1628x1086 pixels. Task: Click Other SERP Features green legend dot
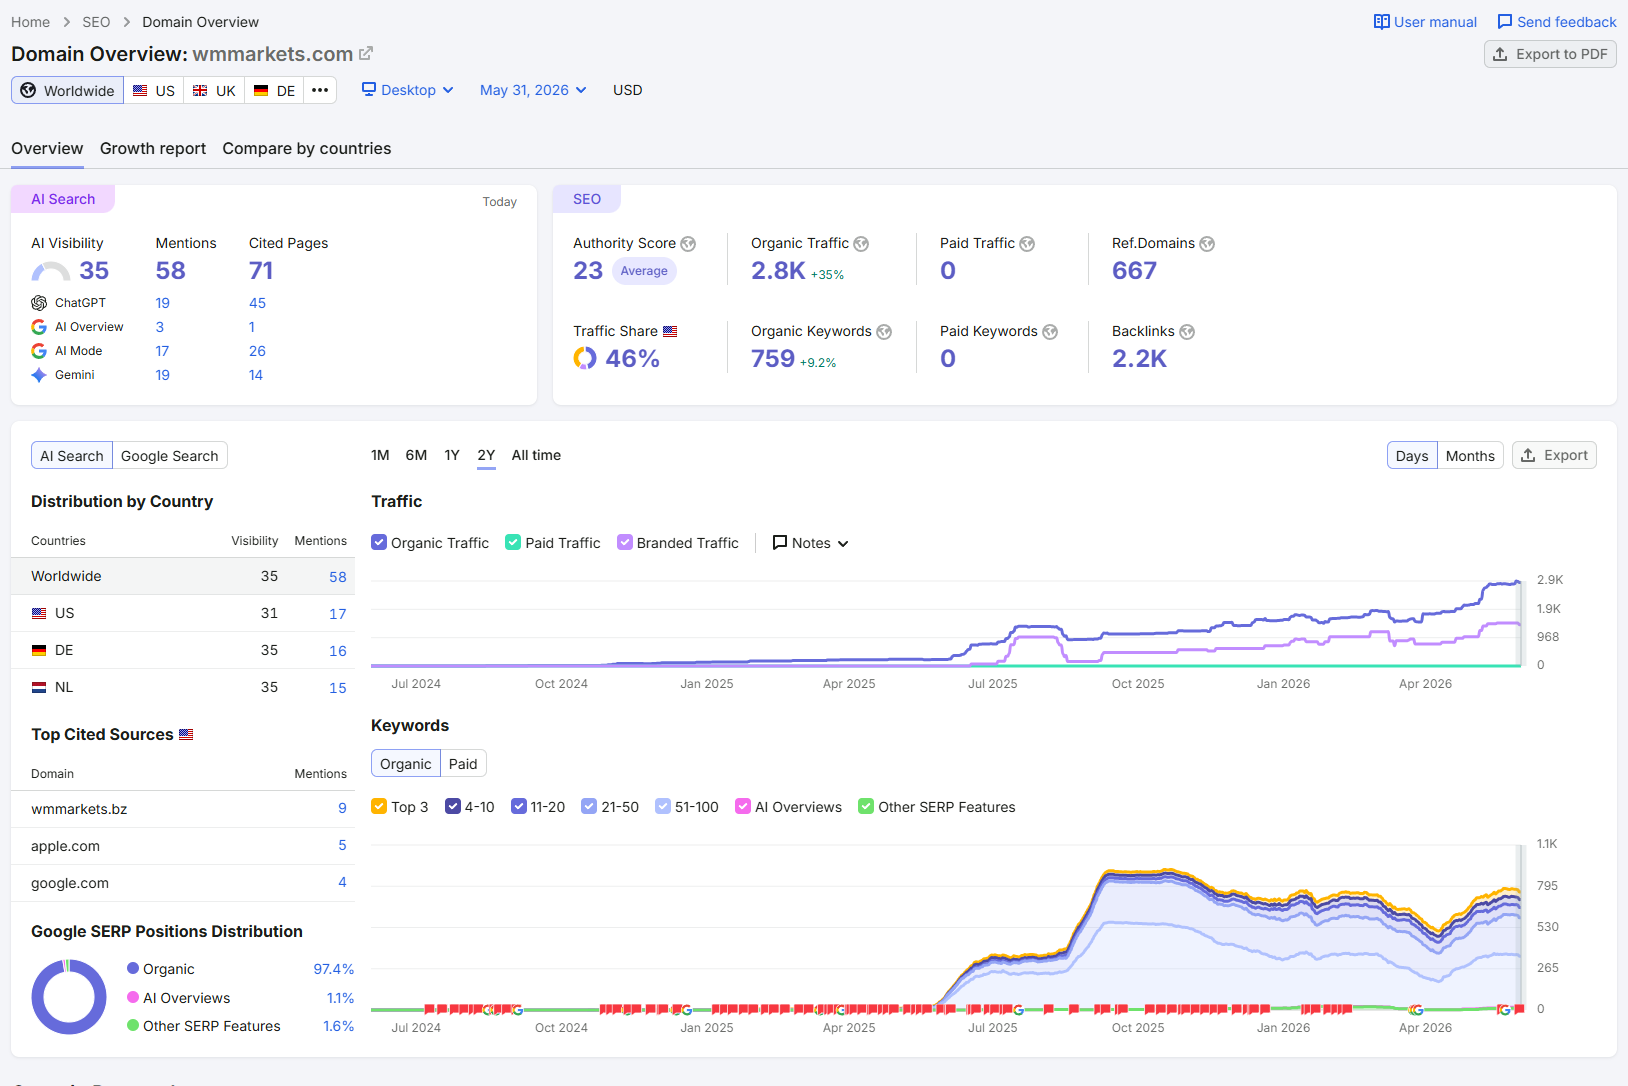tap(133, 1025)
